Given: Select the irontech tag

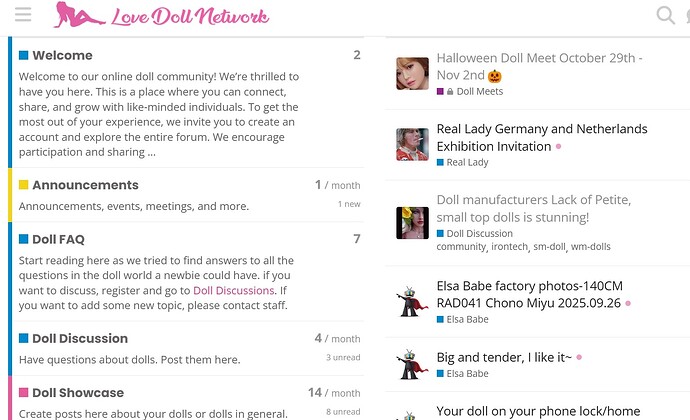Looking at the screenshot, I should click(x=509, y=246).
